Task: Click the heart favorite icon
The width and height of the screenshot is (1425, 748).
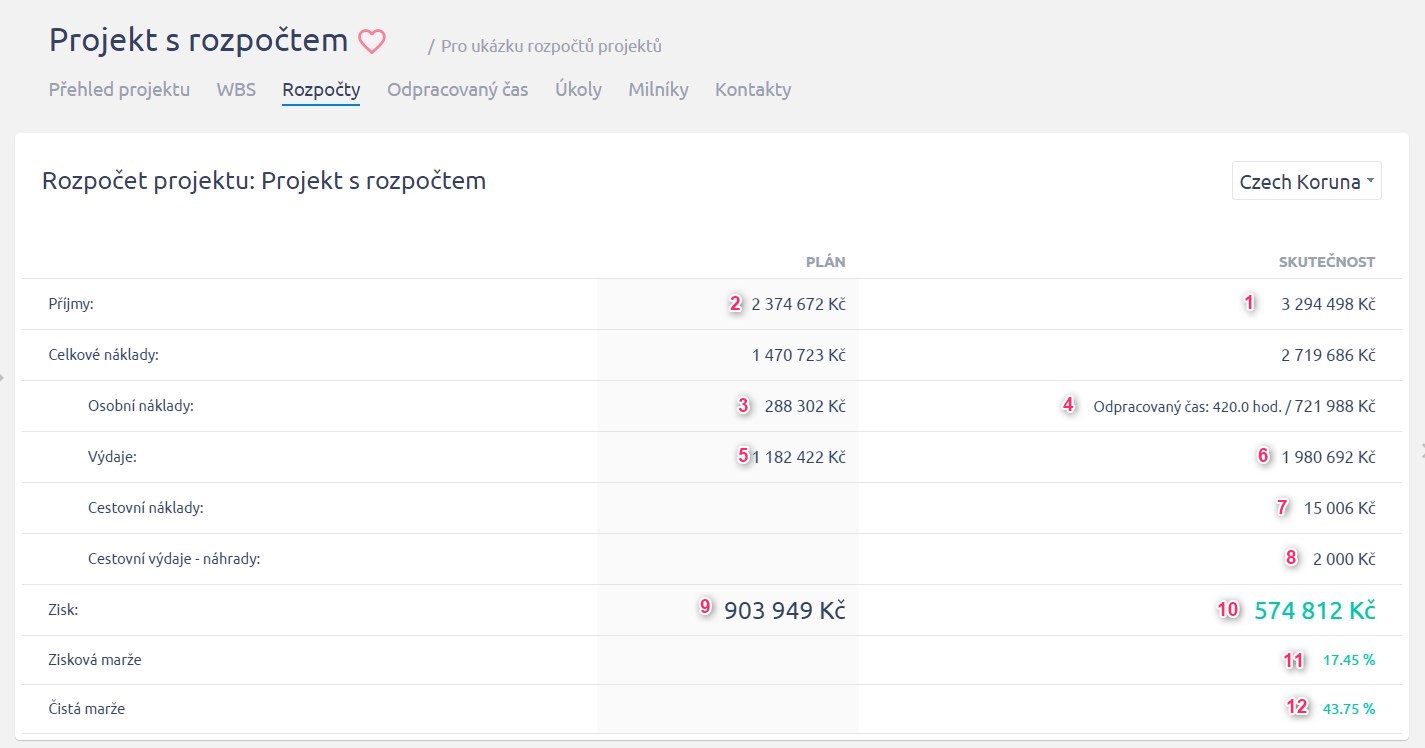Action: click(x=372, y=42)
